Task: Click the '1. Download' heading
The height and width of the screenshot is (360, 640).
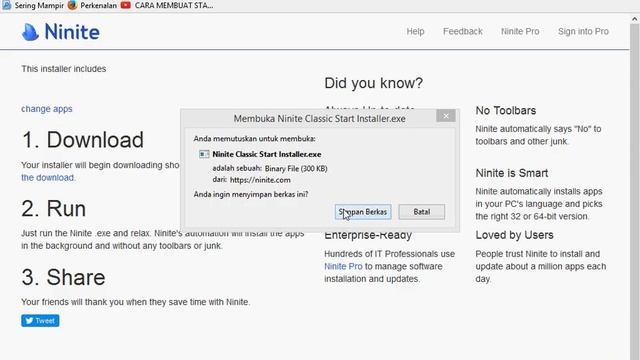Action: click(82, 140)
